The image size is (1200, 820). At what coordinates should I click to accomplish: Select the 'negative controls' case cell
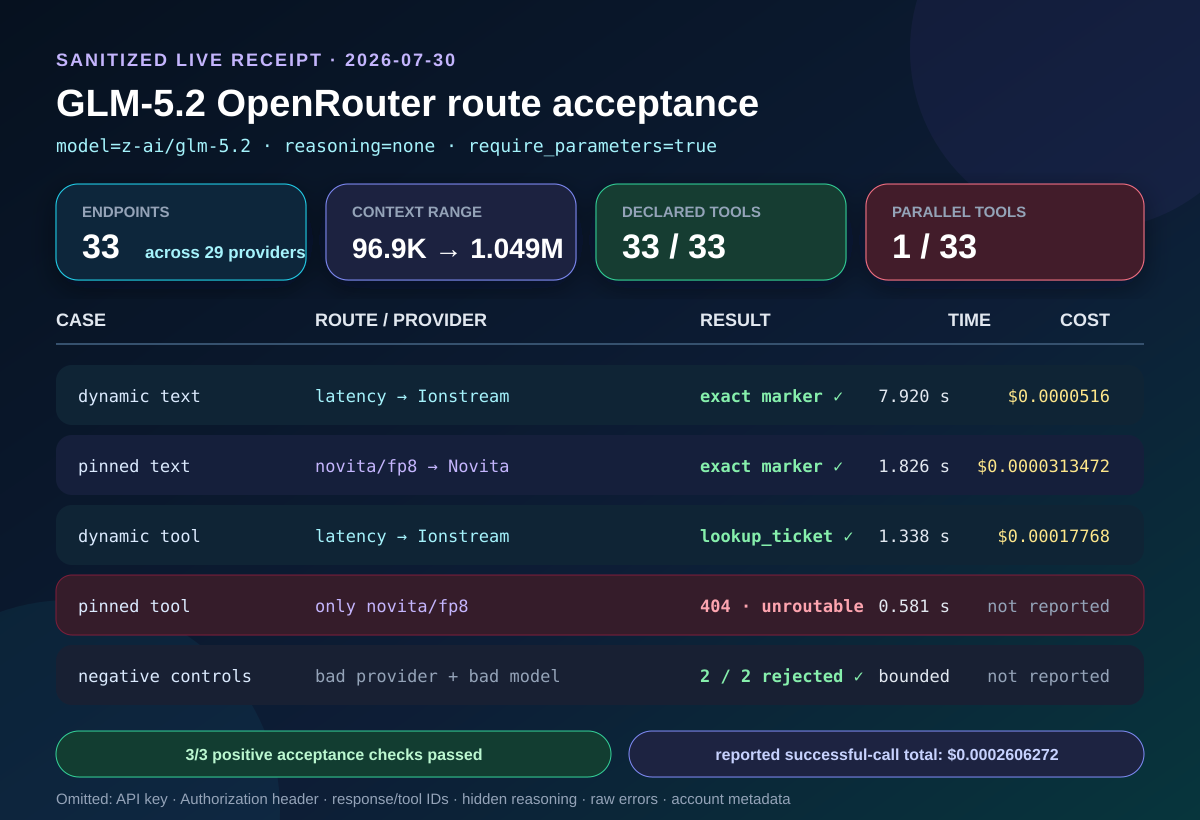coord(165,676)
